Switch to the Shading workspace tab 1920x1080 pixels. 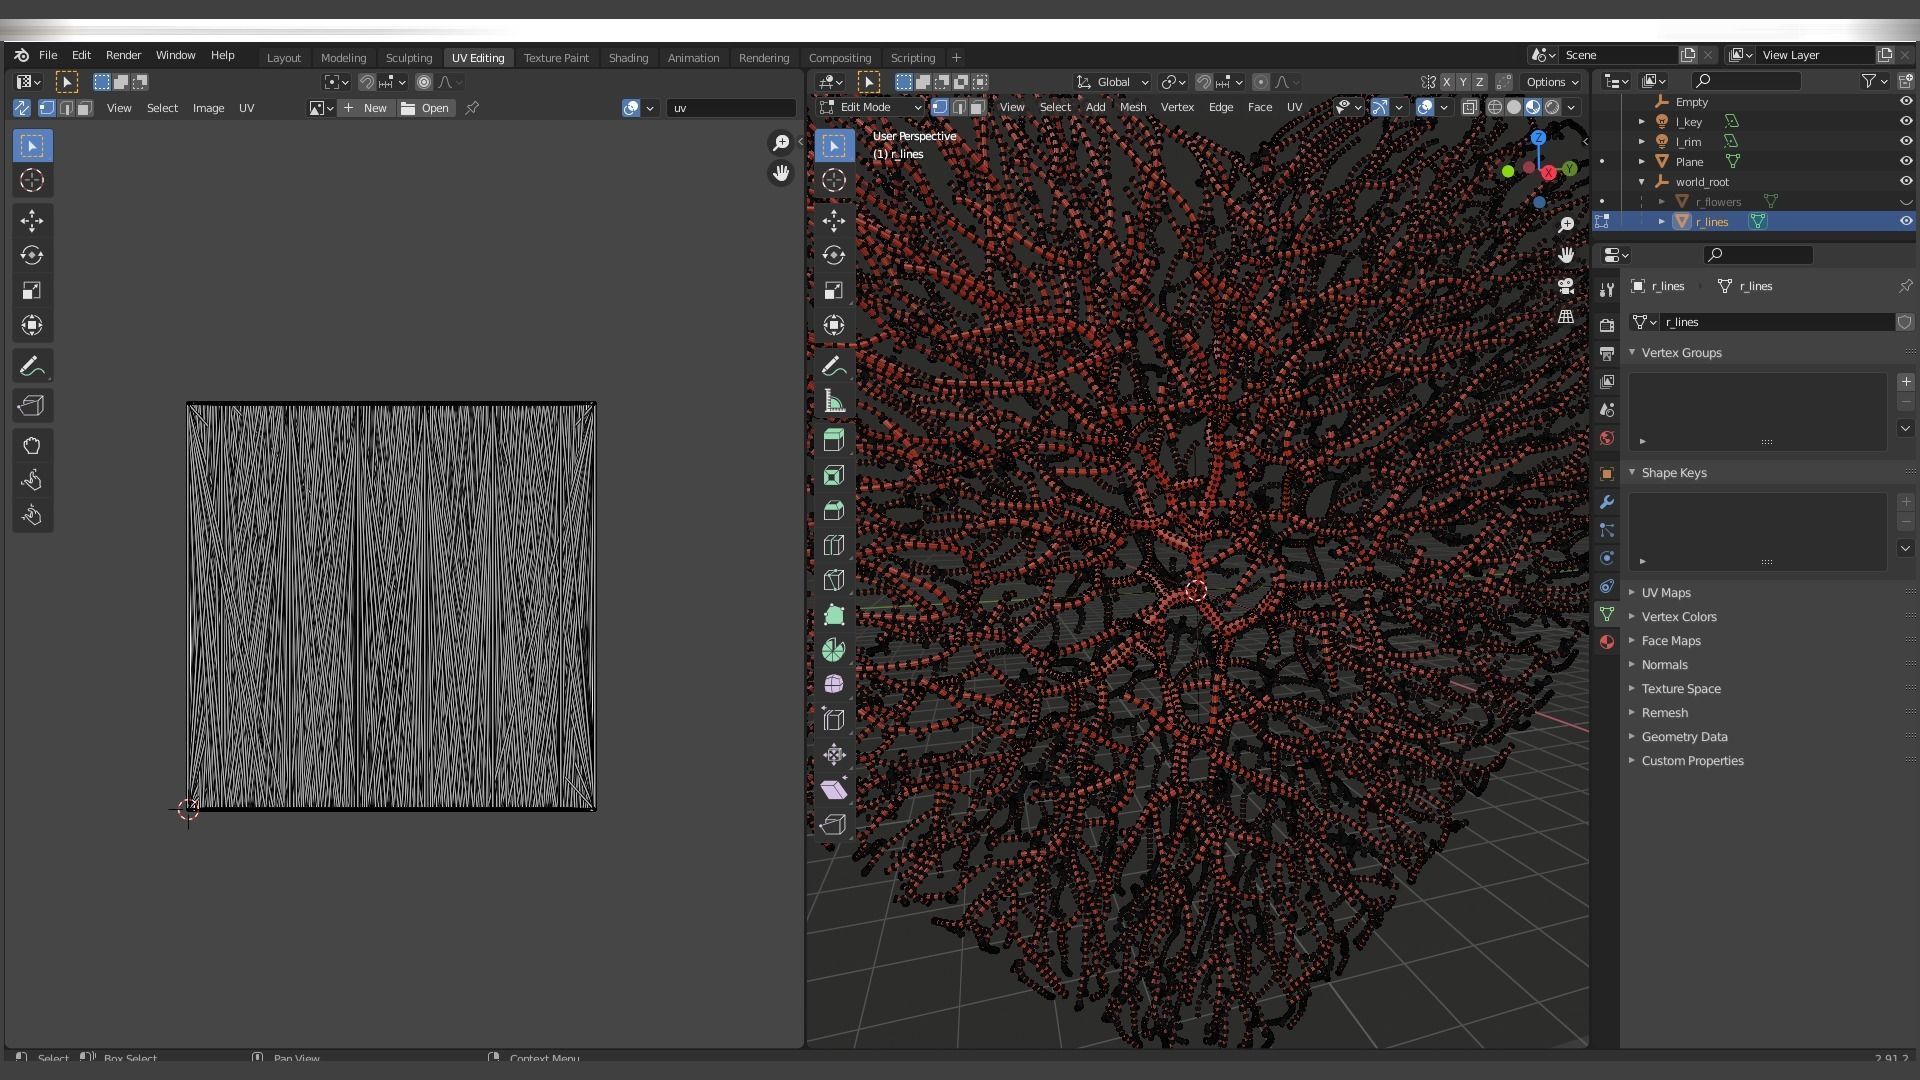628,58
